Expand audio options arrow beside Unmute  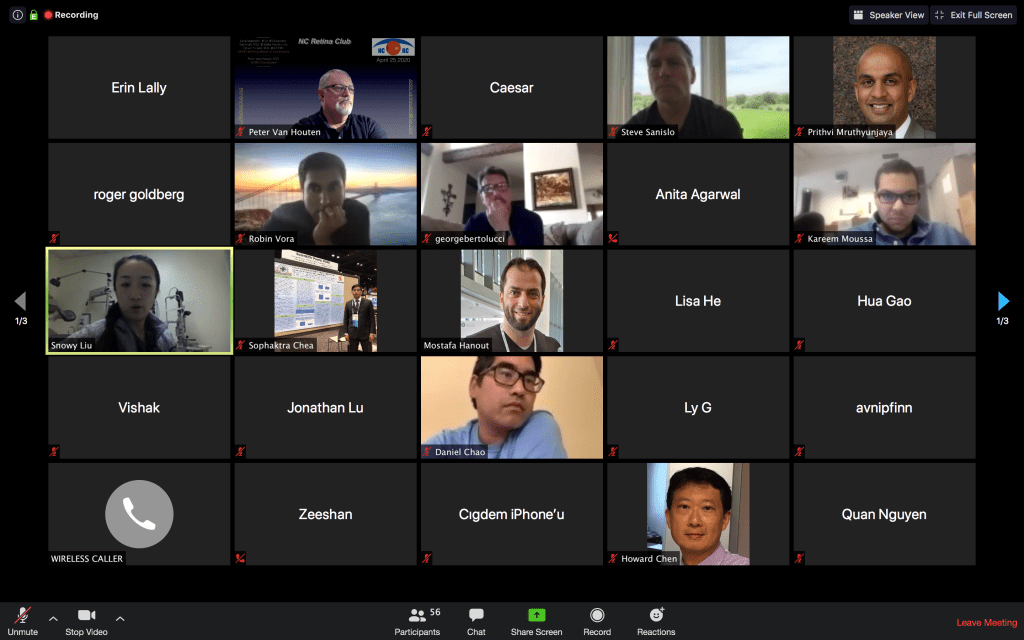(53, 618)
